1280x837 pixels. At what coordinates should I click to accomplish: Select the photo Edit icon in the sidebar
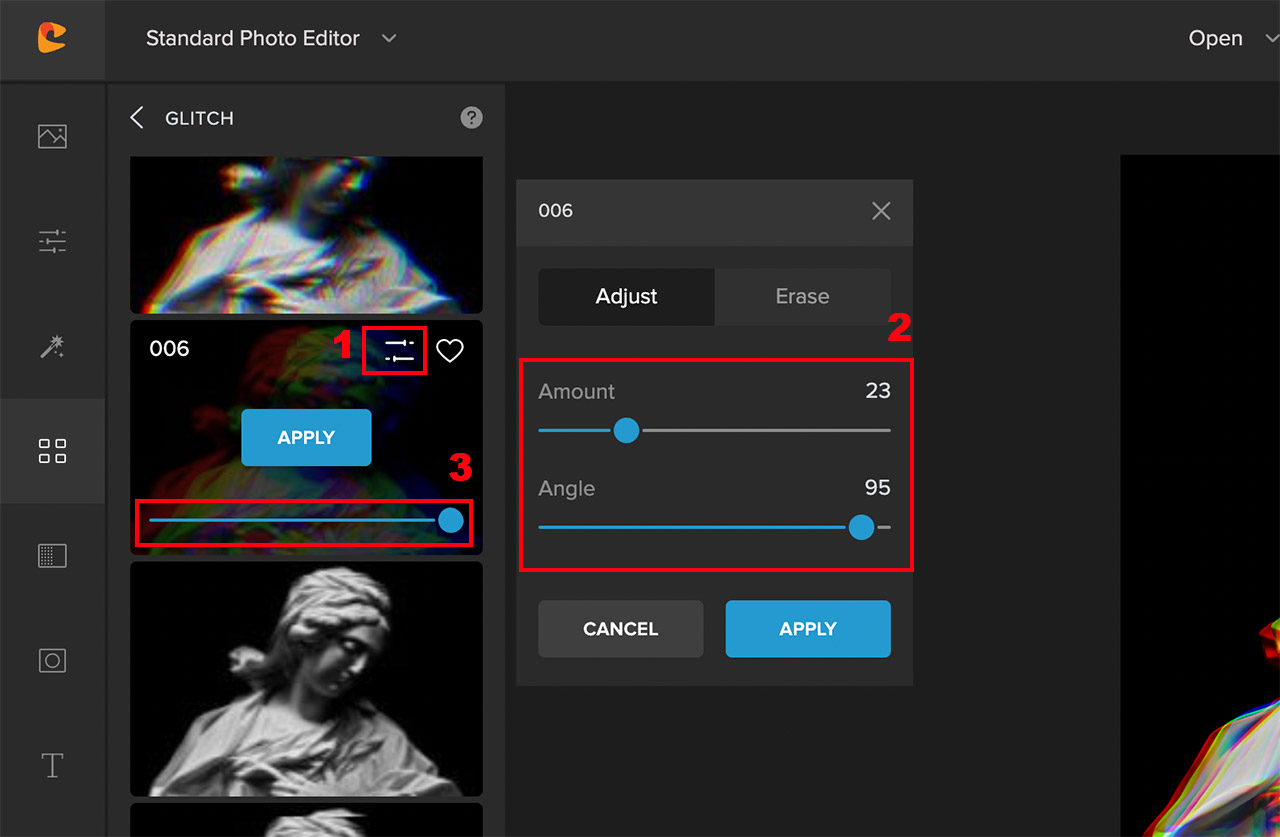pyautogui.click(x=54, y=135)
